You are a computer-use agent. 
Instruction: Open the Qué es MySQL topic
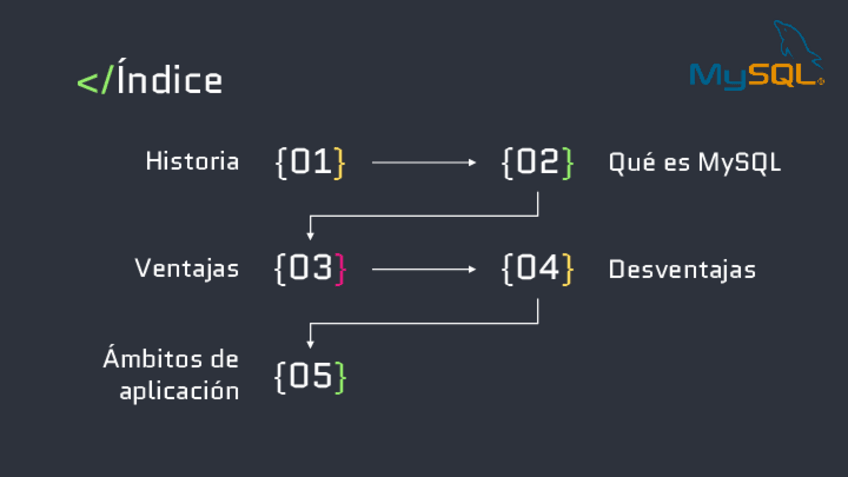click(694, 162)
